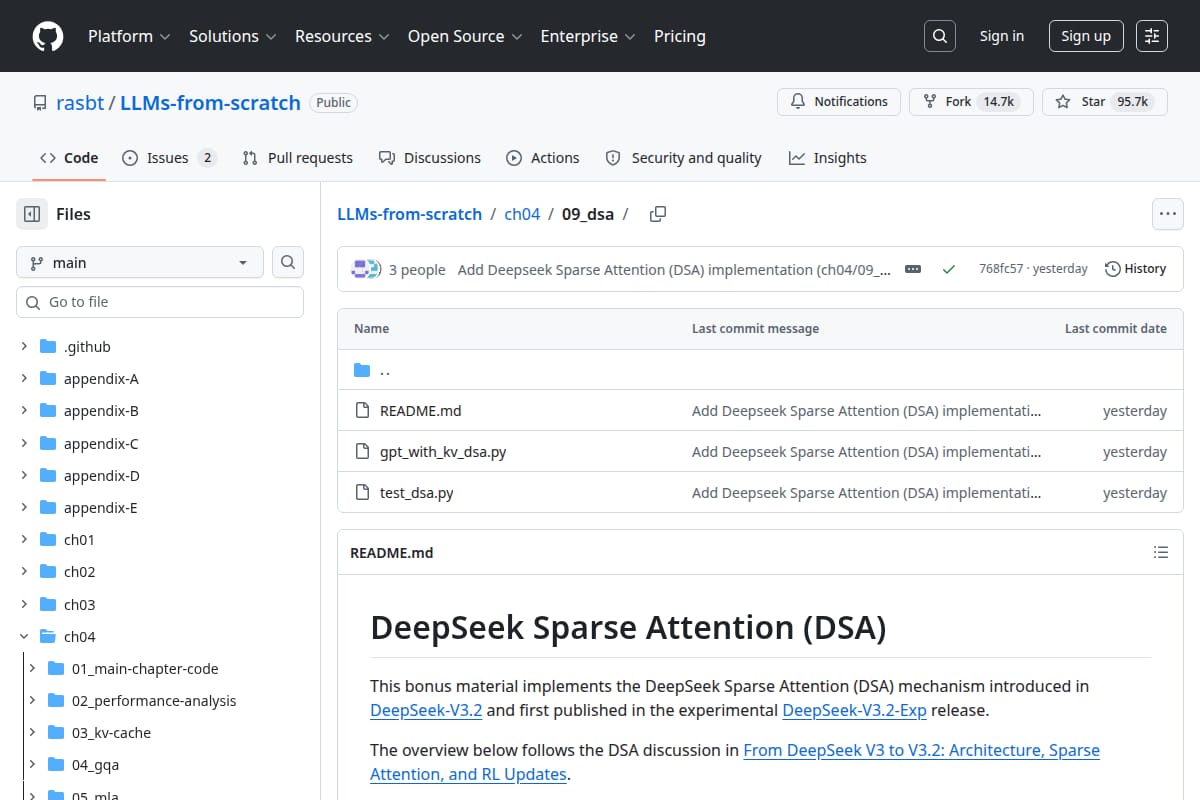Fork the repository
The height and width of the screenshot is (800, 1200).
(x=969, y=102)
